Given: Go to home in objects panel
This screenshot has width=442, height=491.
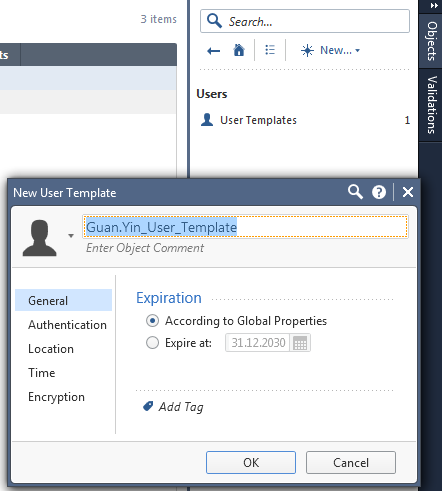Looking at the screenshot, I should click(239, 50).
